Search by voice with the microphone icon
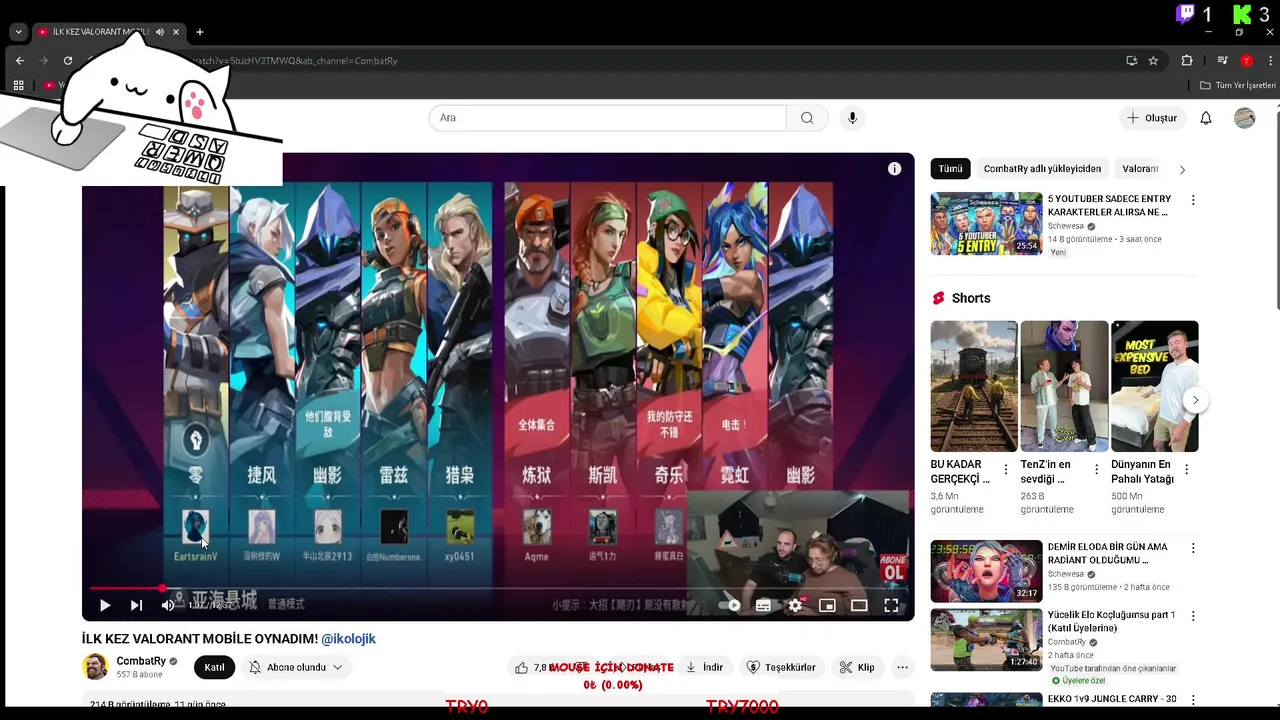Screen dimensions: 1280x720 852,118
